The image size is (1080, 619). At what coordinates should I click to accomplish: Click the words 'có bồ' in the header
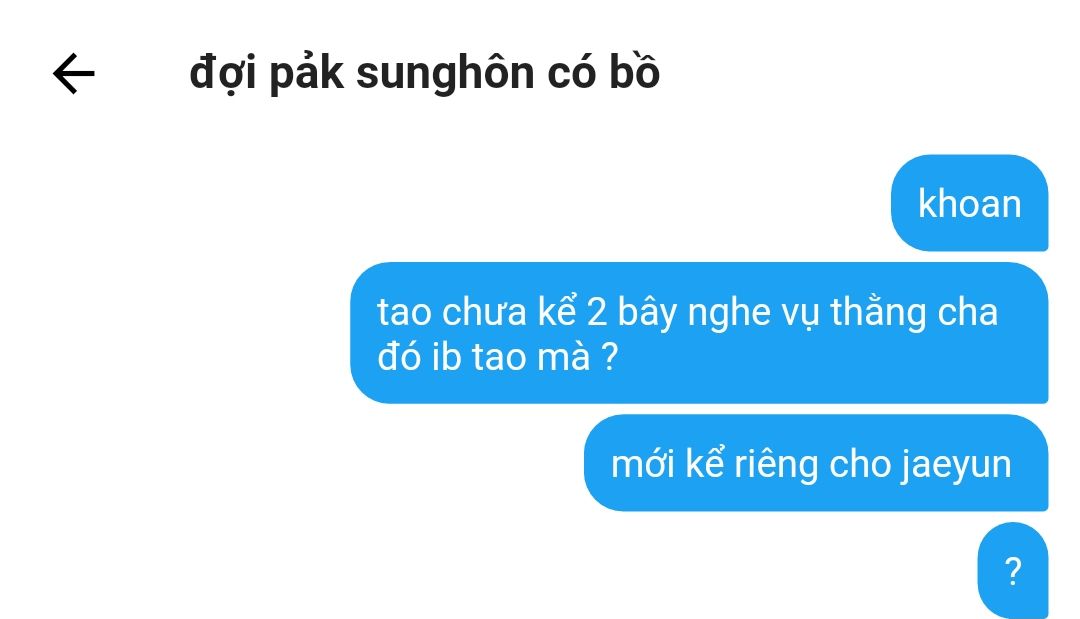click(603, 72)
